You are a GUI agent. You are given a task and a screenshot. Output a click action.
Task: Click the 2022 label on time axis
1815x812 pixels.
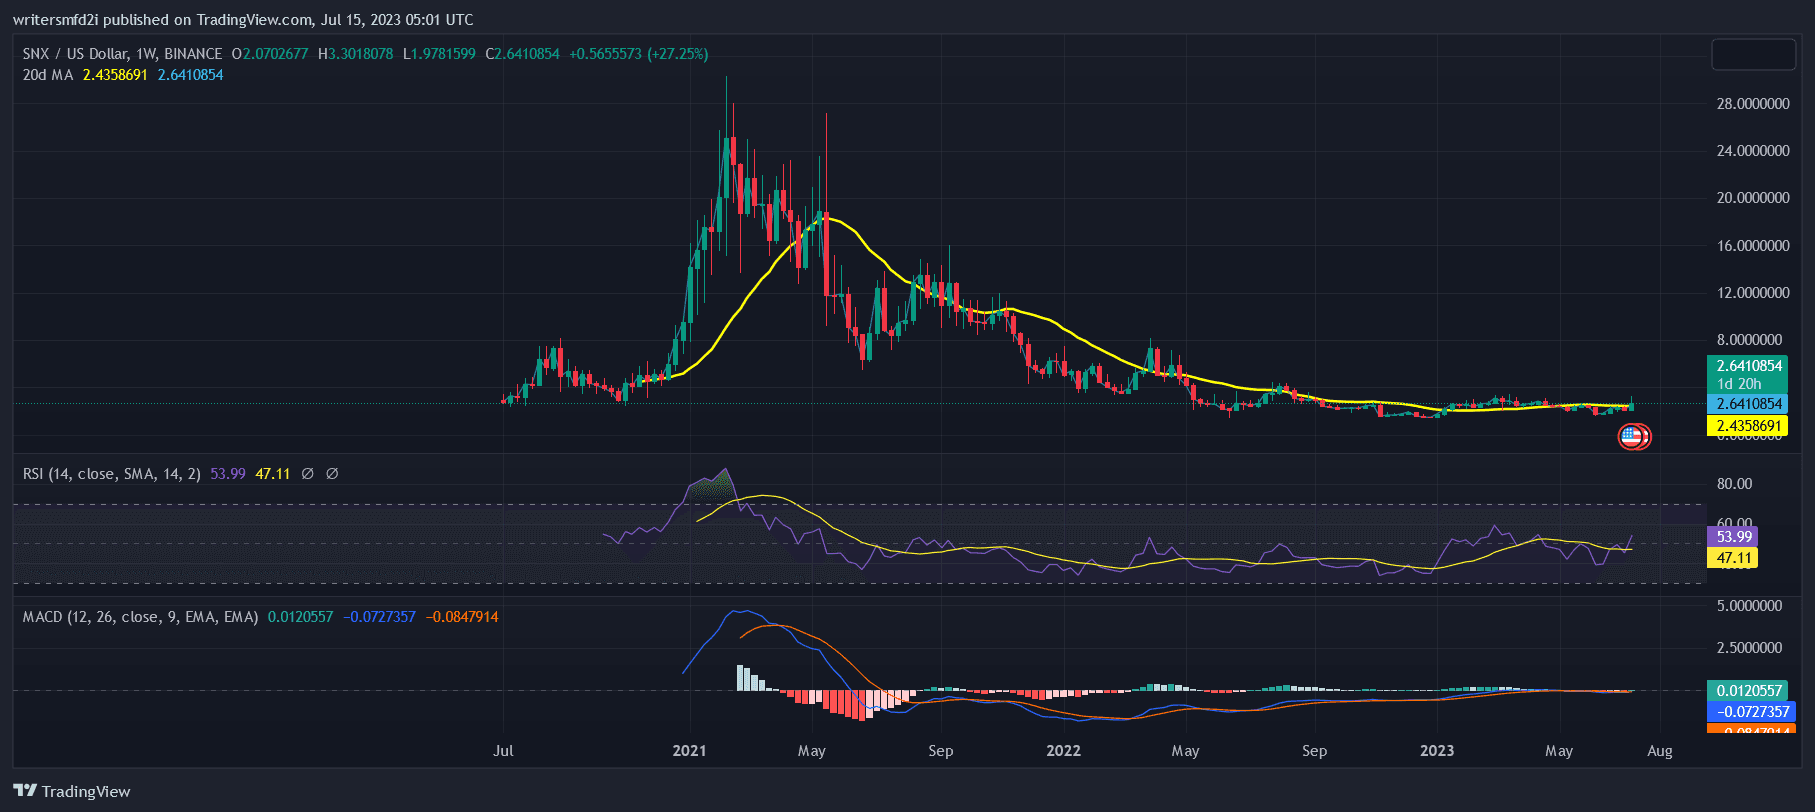tap(1063, 751)
